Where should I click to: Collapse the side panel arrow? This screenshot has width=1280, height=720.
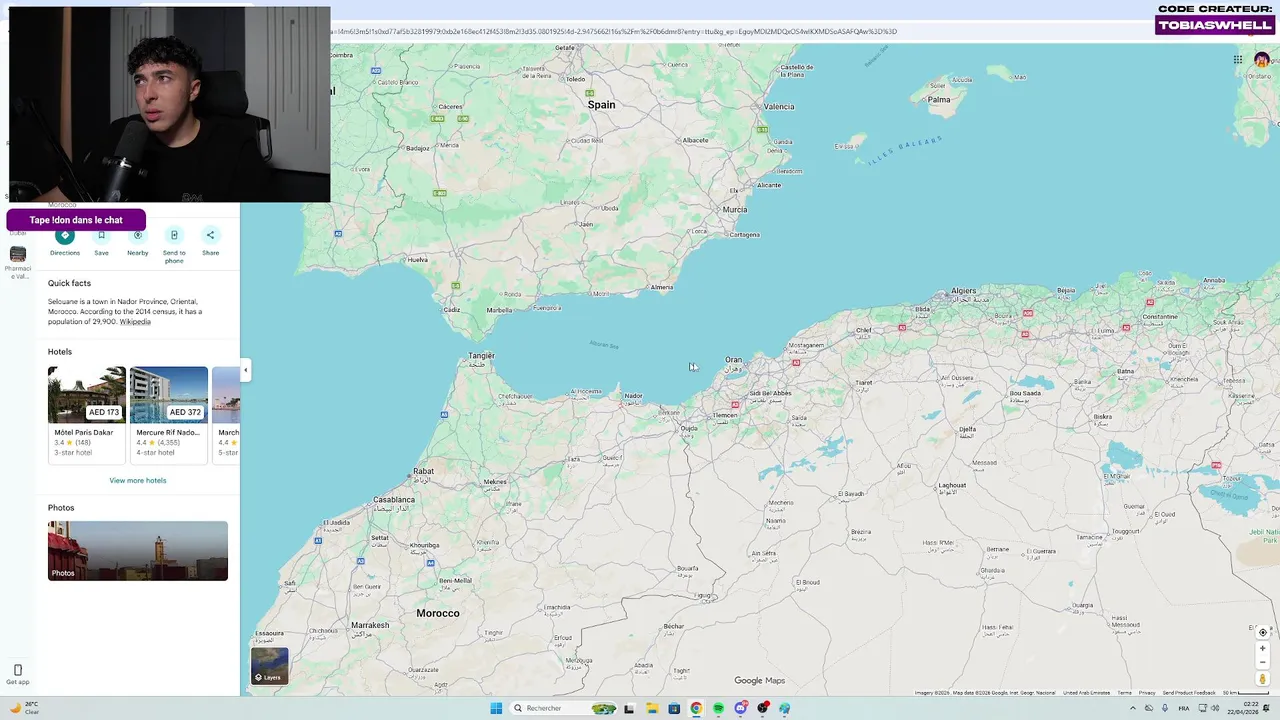click(245, 370)
